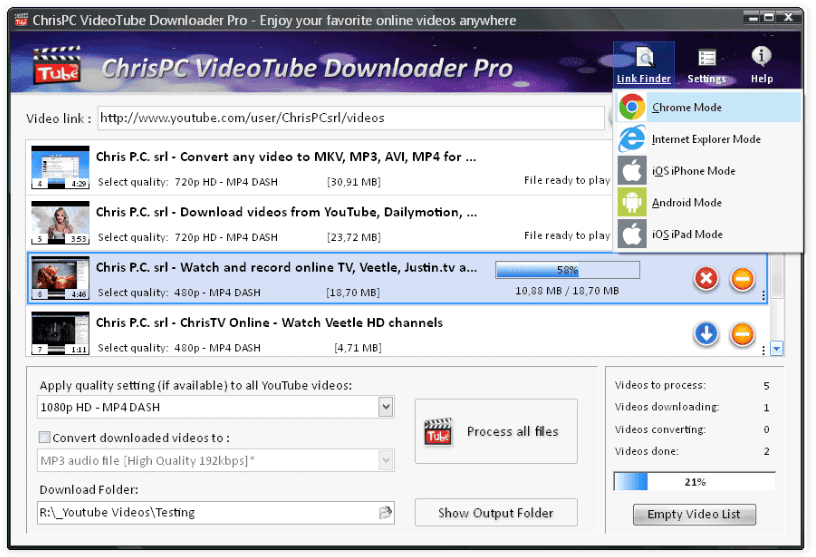Click the [23,72 MB] file size
Viewport: 816px width, 557px height.
[354, 237]
